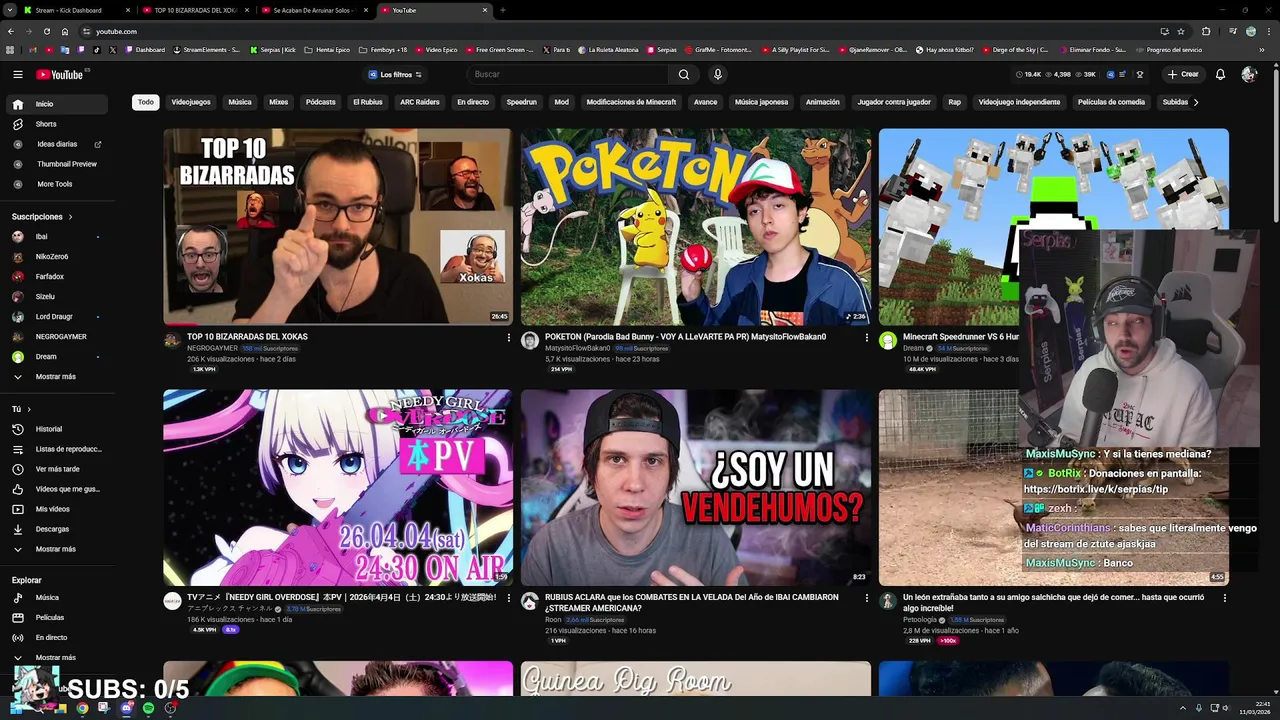Screen dimensions: 1280x720
Task: Open Shorts in the sidebar
Action: (56, 124)
